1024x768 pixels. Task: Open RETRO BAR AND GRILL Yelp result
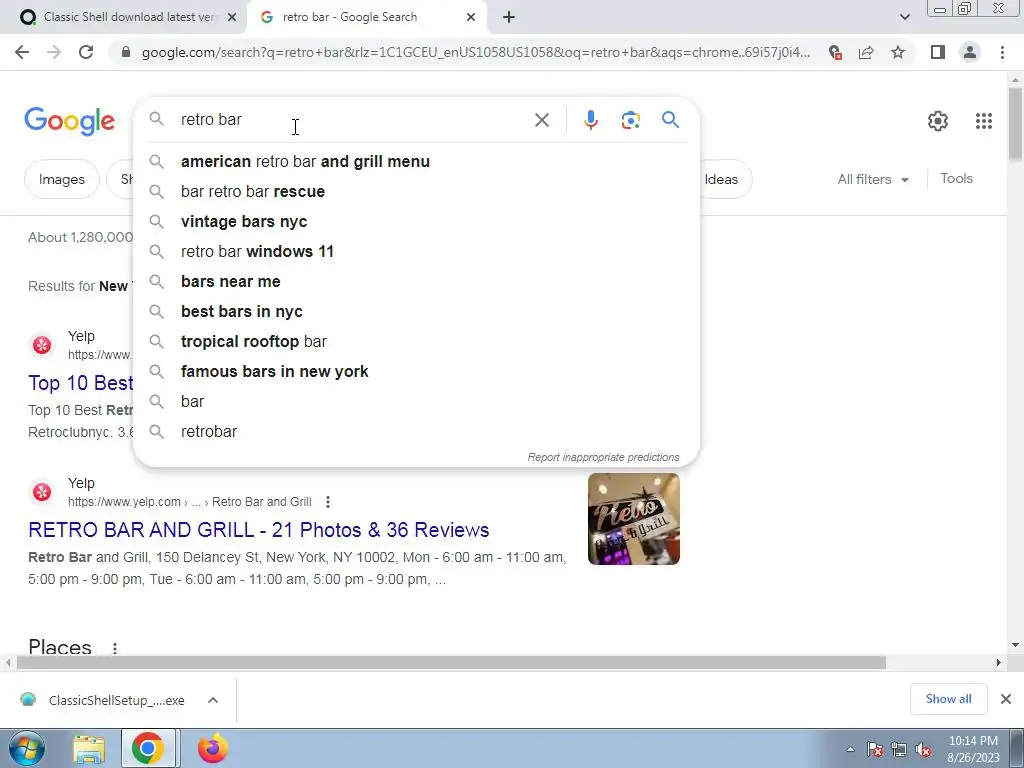point(259,530)
